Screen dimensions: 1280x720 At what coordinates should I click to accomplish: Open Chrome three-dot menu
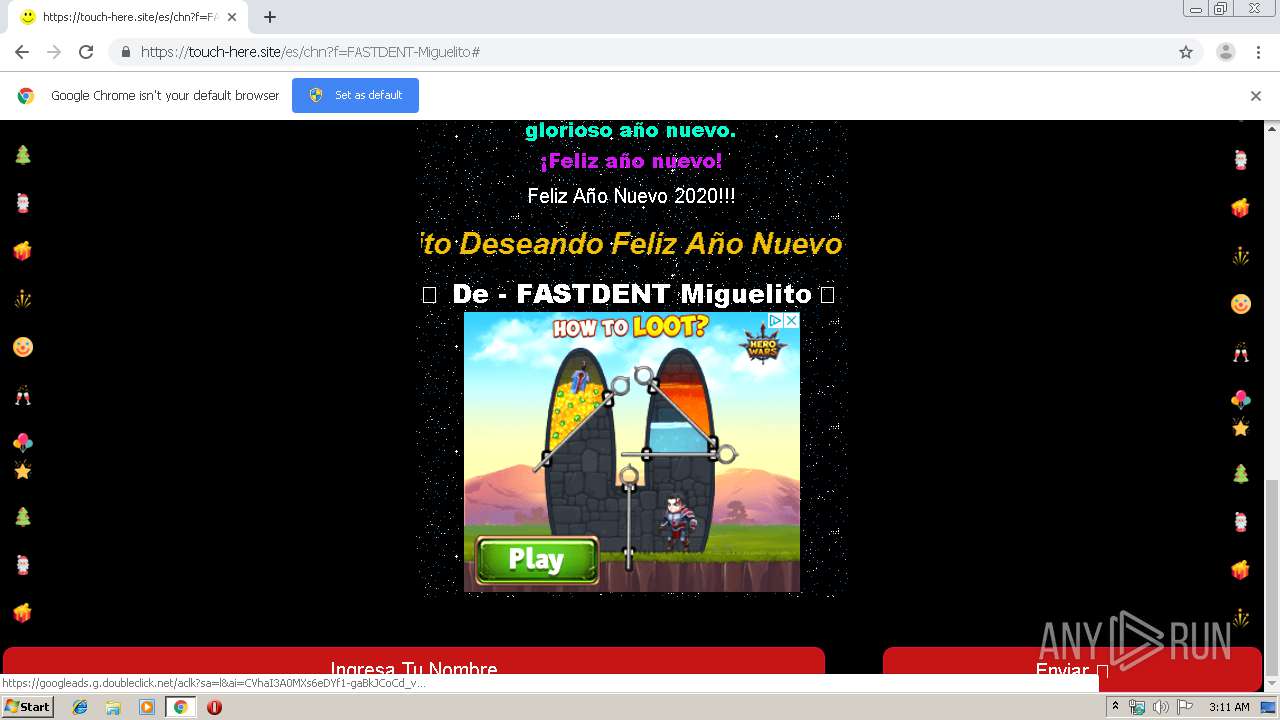pyautogui.click(x=1258, y=52)
